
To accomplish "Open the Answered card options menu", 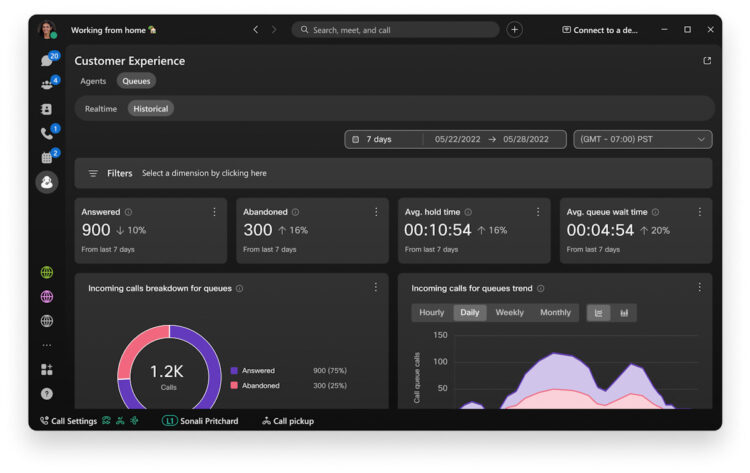I will tap(214, 212).
